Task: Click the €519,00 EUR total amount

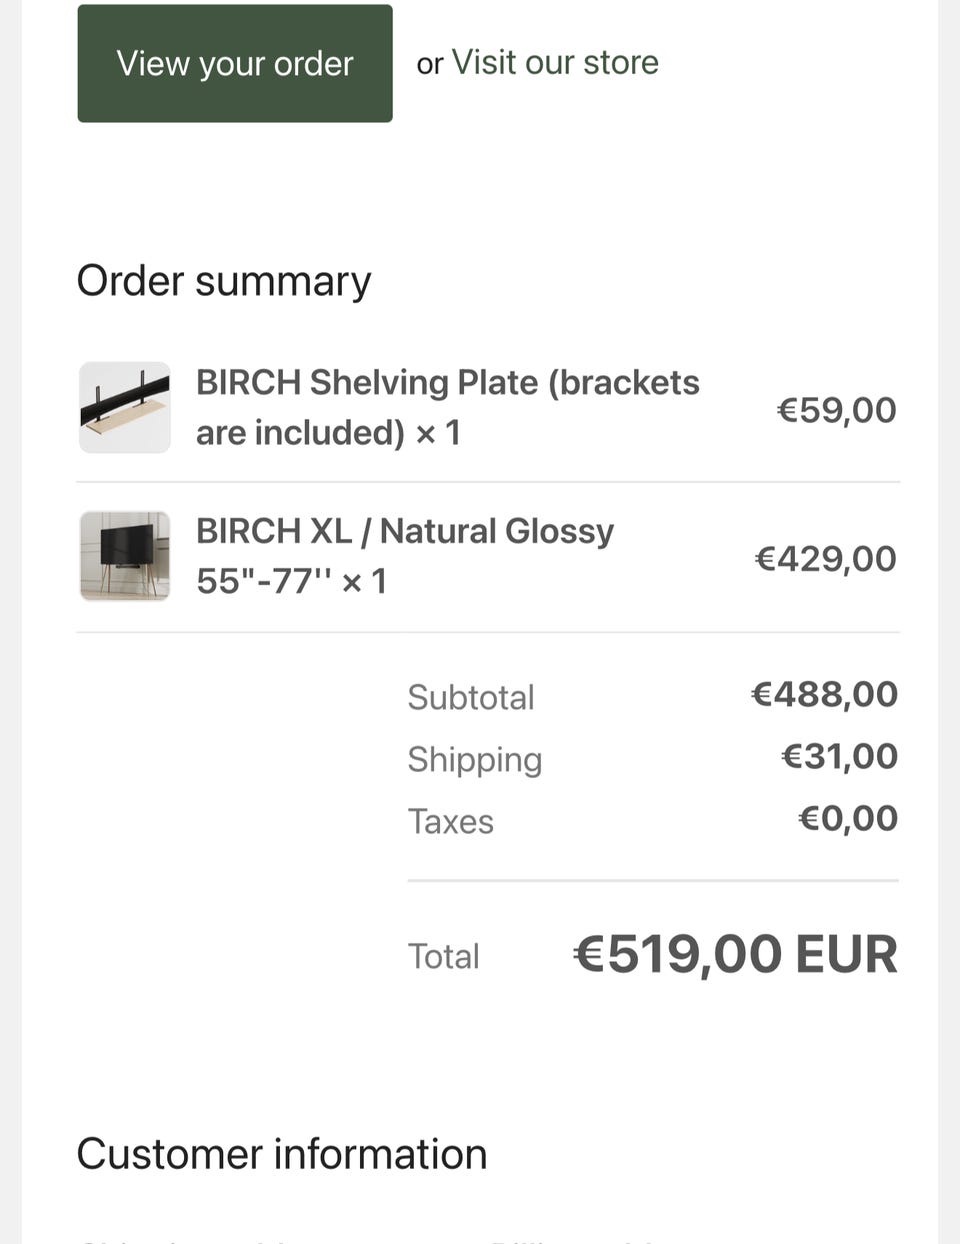Action: [736, 954]
